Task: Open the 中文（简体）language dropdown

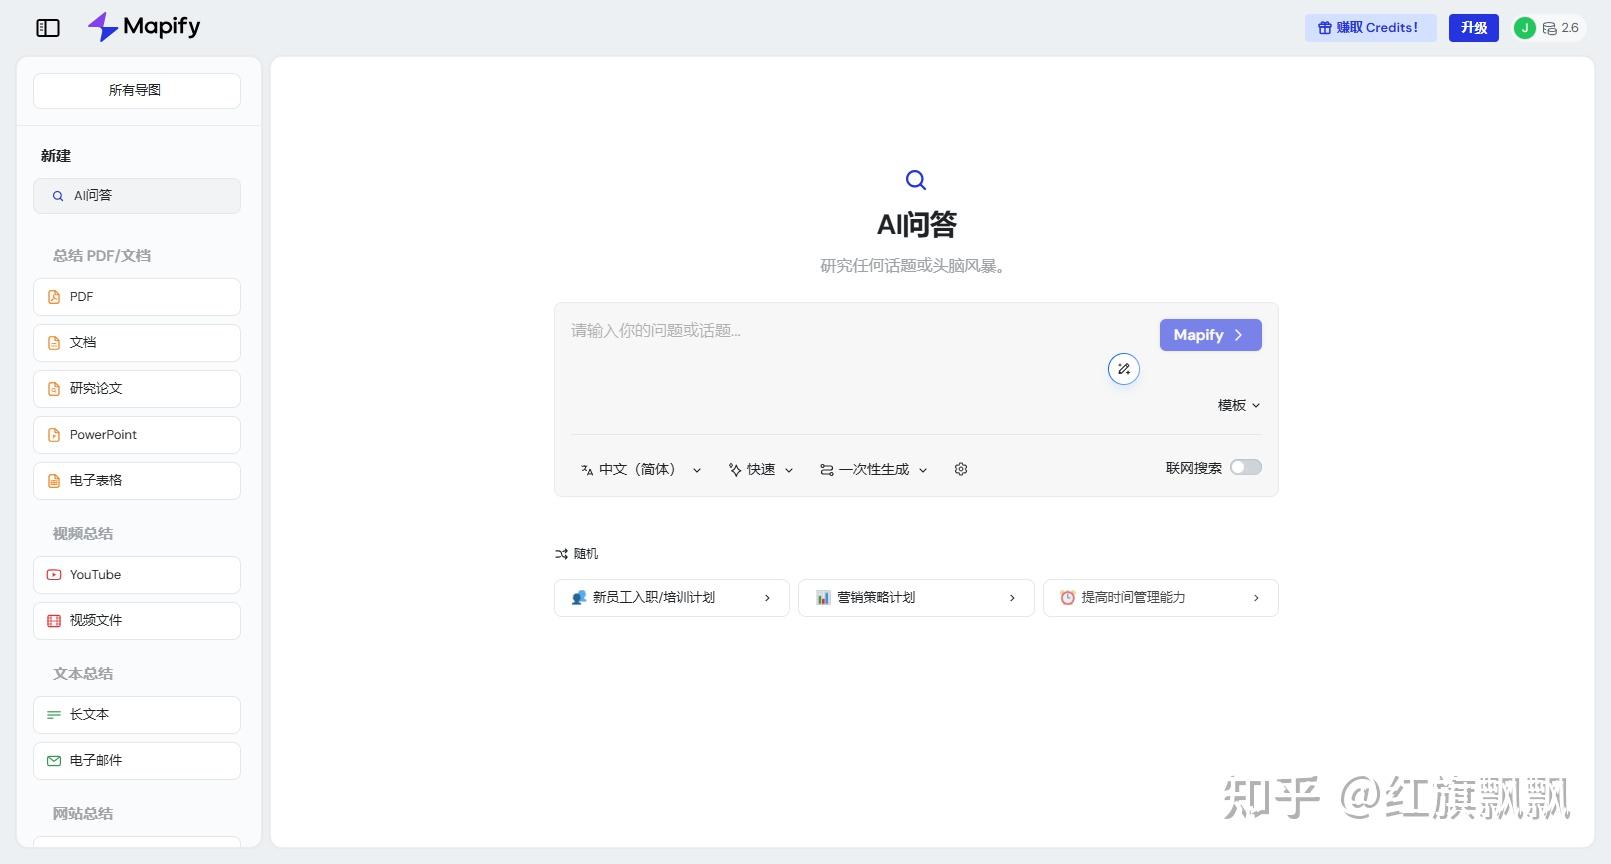Action: click(641, 469)
